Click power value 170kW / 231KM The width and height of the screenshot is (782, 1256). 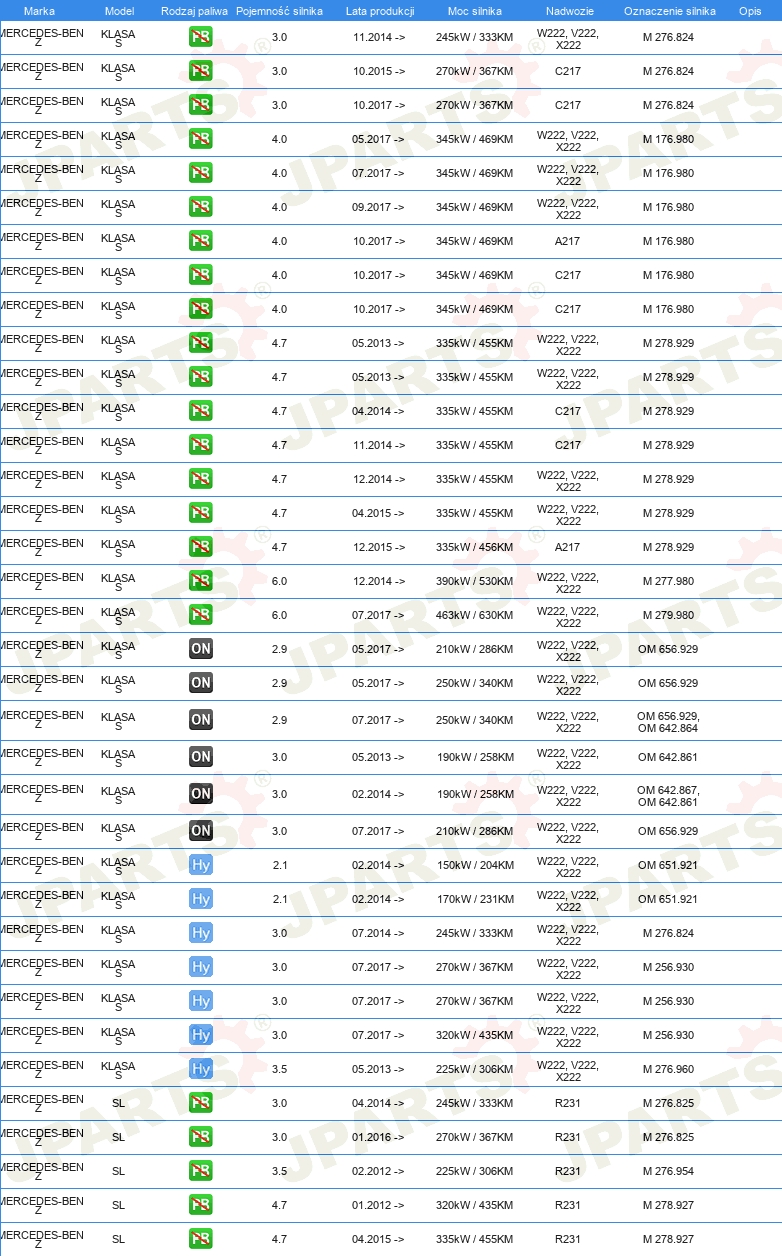click(475, 900)
